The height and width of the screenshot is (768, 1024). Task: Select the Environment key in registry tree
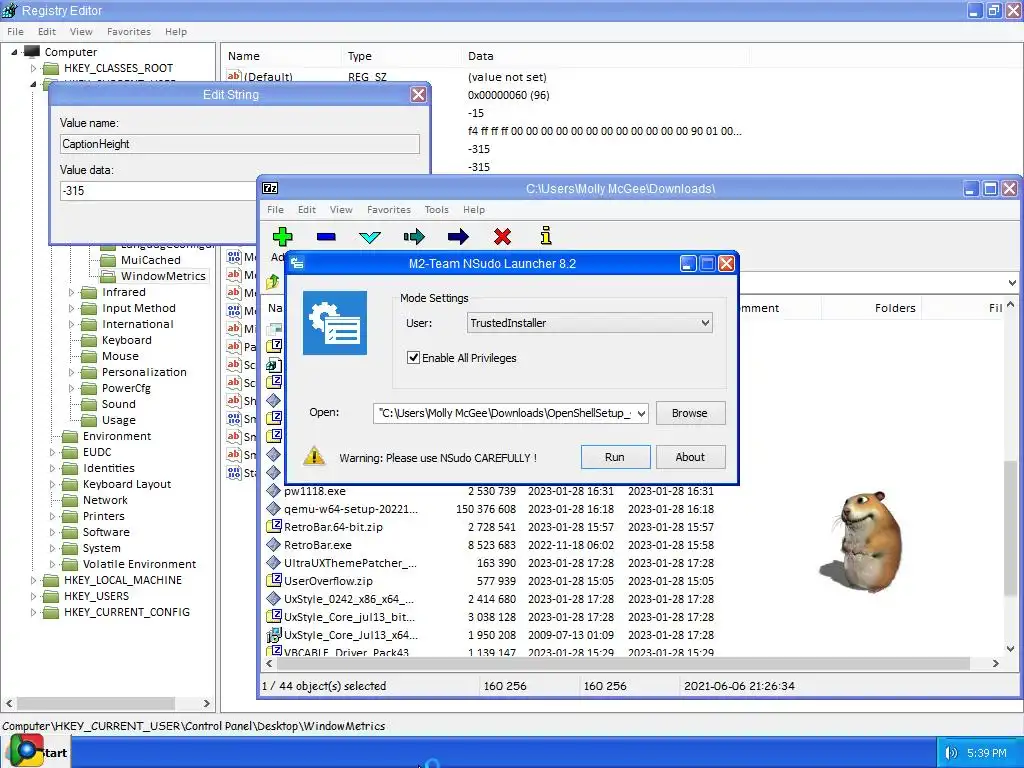117,436
